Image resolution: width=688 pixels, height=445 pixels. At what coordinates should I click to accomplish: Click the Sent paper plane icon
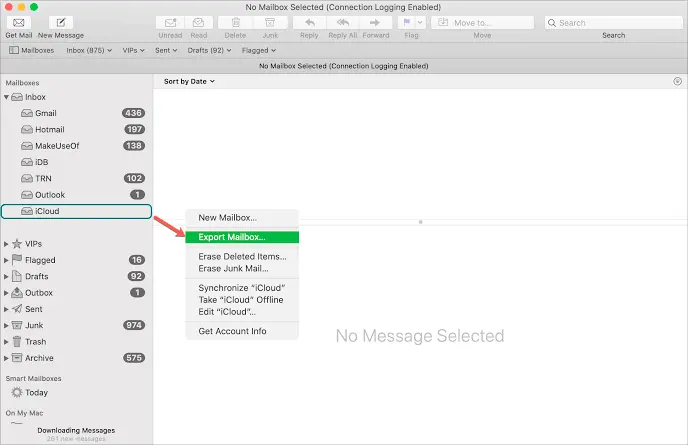17,309
